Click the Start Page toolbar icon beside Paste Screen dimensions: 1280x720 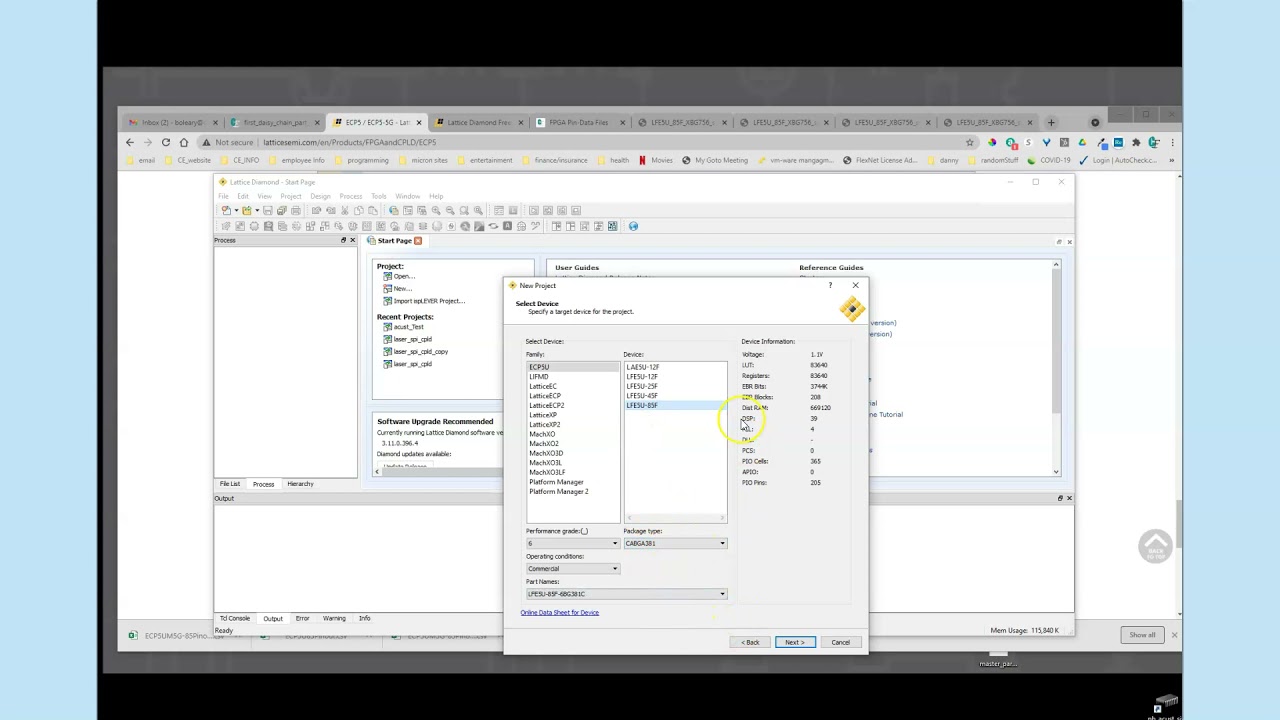tap(394, 210)
